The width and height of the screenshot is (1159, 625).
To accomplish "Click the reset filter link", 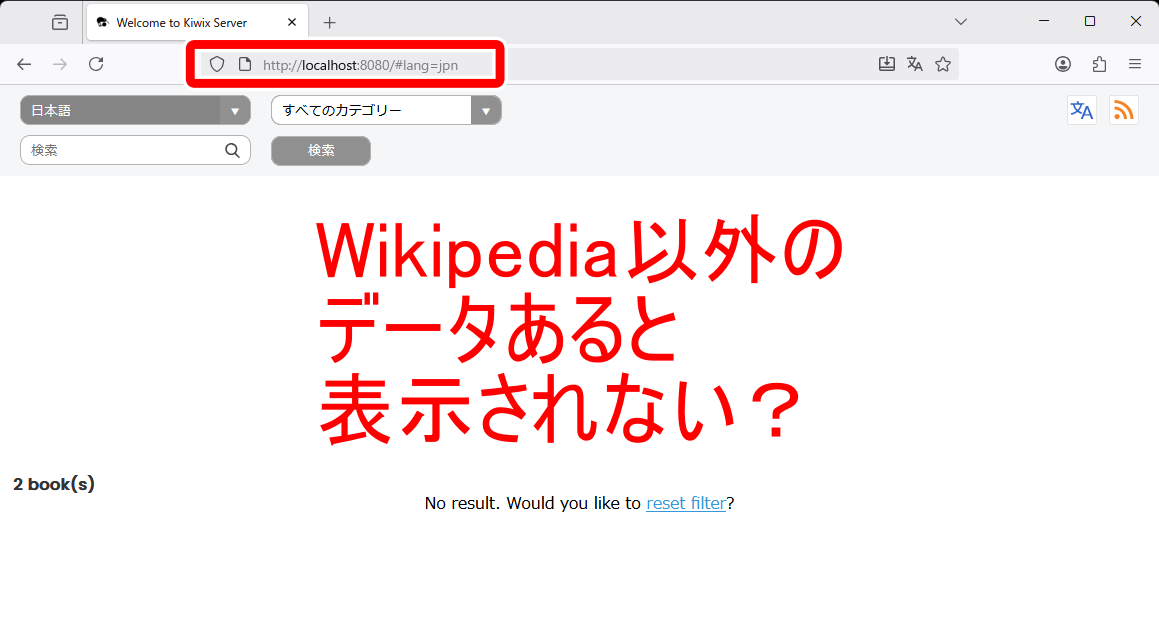I will (x=685, y=503).
